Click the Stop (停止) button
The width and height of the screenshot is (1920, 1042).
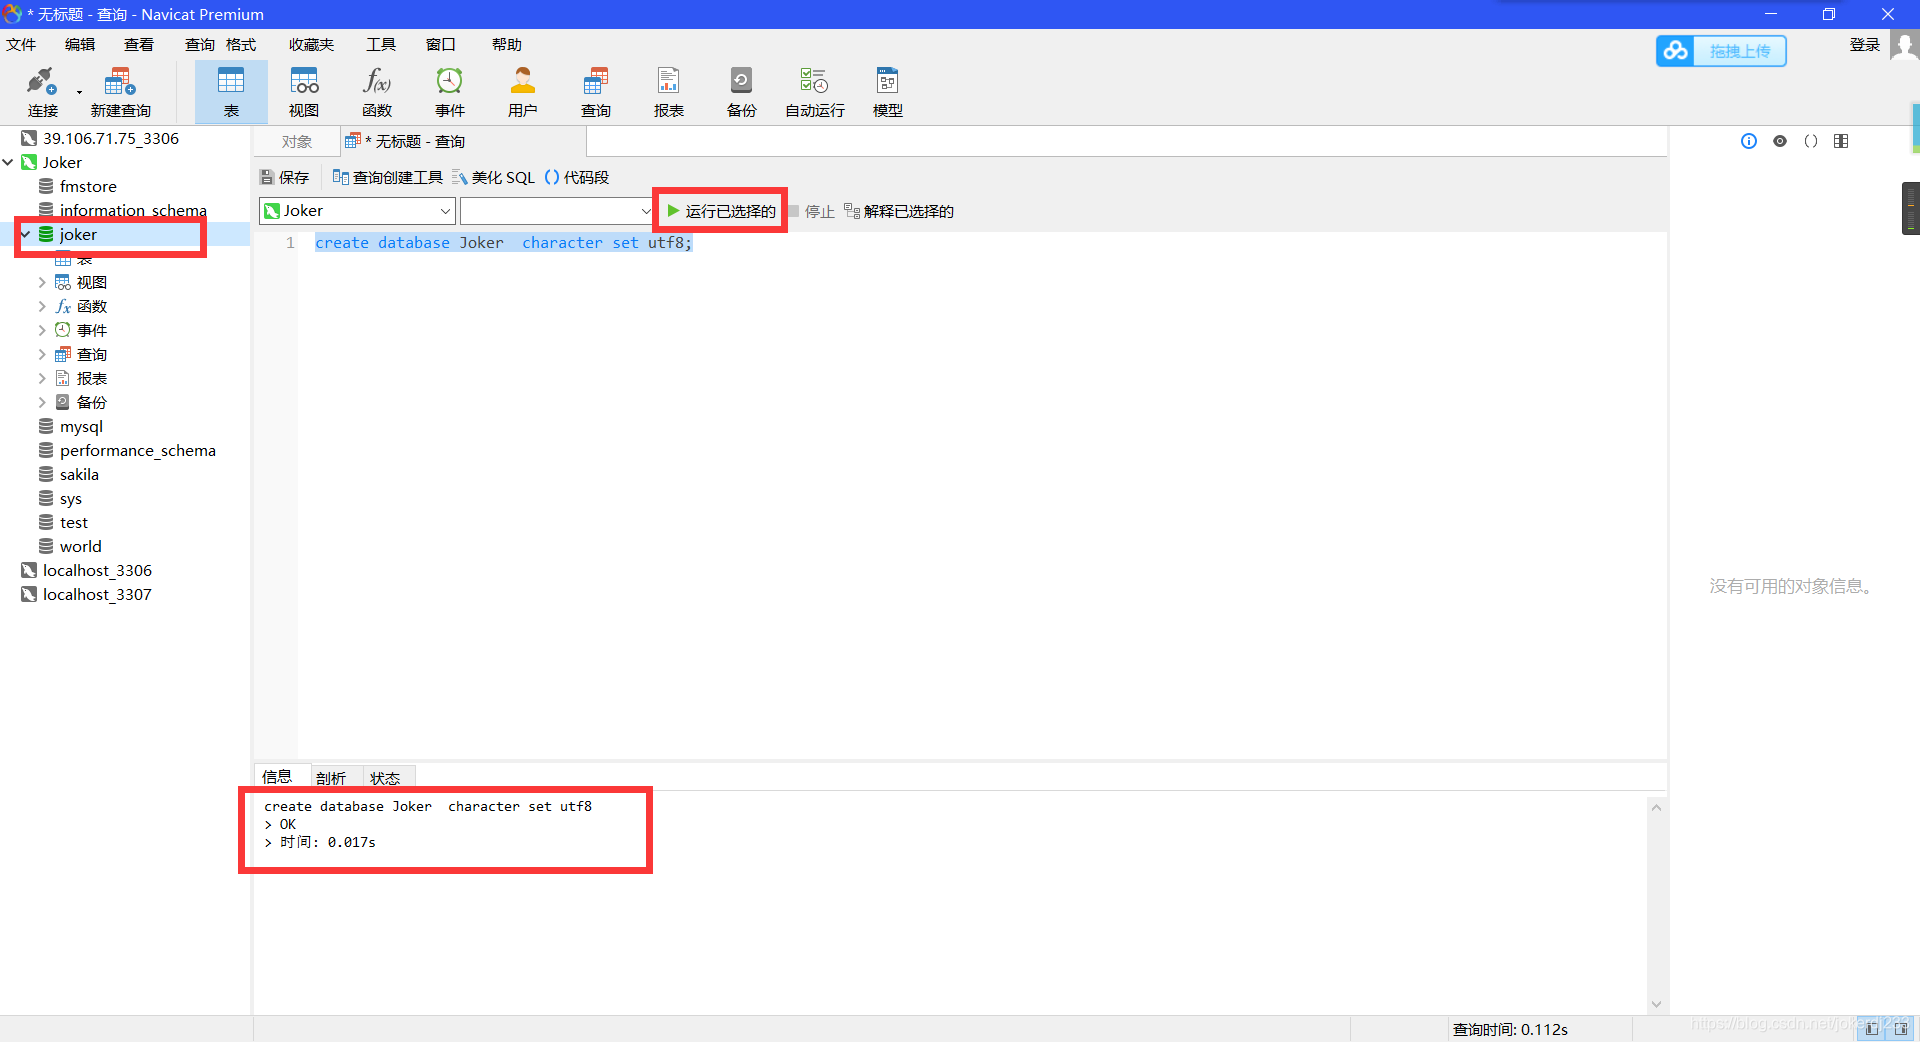(812, 212)
